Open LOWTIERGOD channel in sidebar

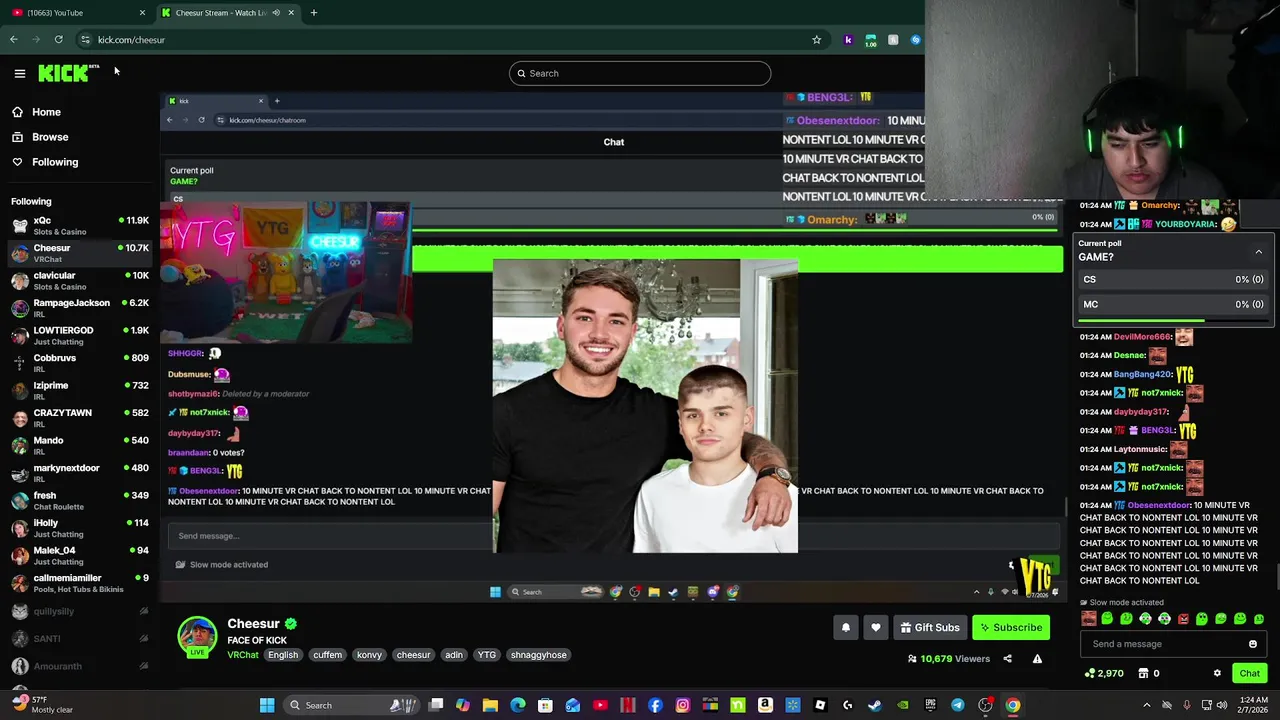coord(78,336)
